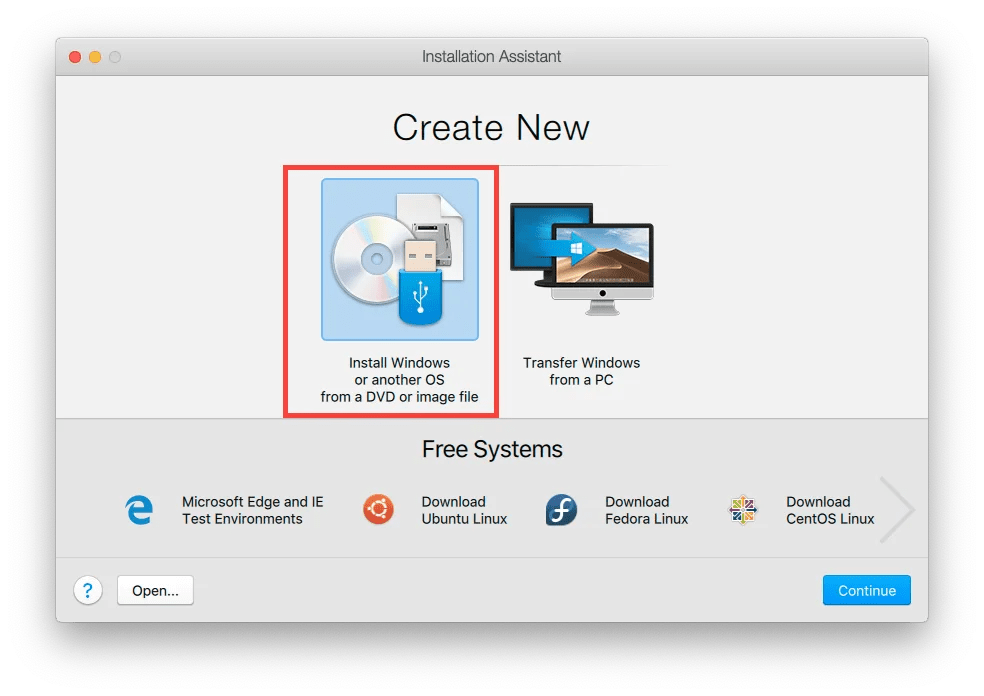Click the Ubuntu logo icon
This screenshot has width=984, height=696.
[378, 509]
